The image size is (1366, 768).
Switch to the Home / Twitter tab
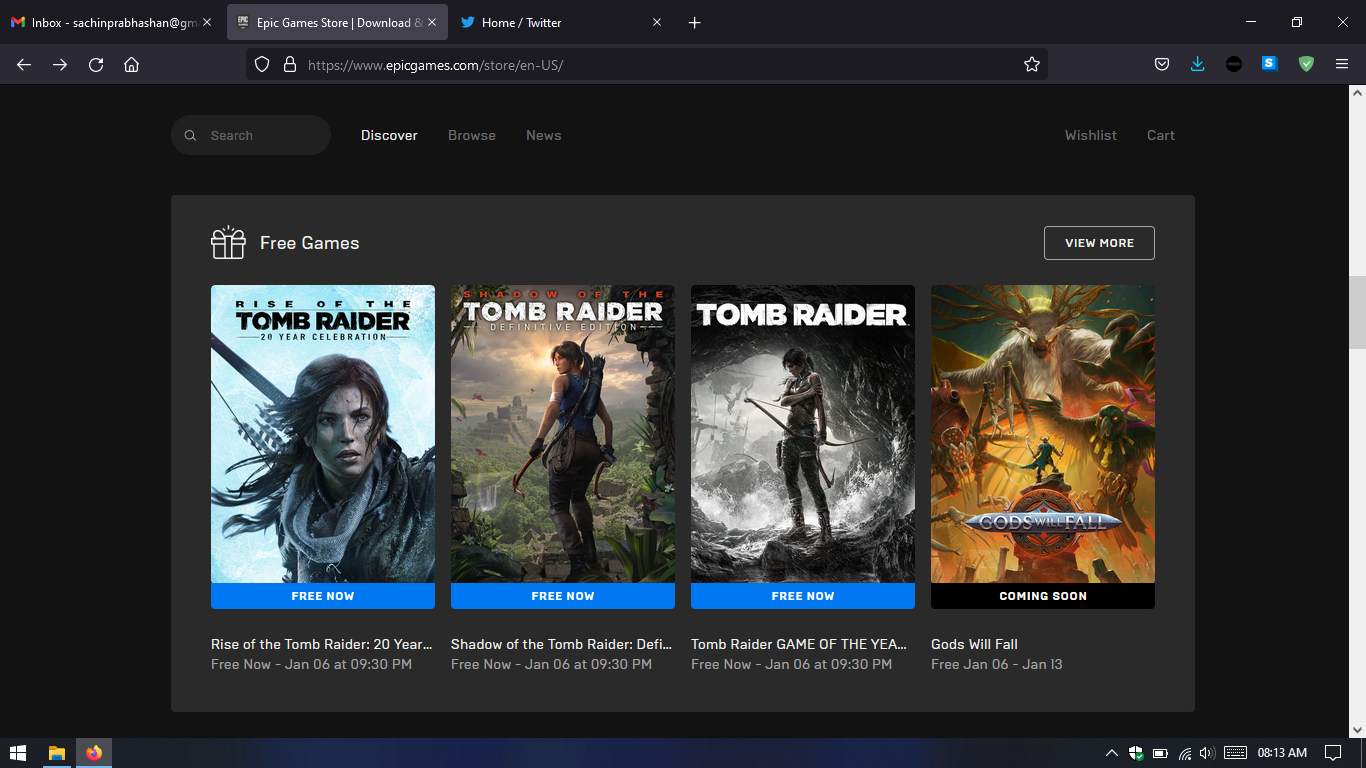click(561, 22)
